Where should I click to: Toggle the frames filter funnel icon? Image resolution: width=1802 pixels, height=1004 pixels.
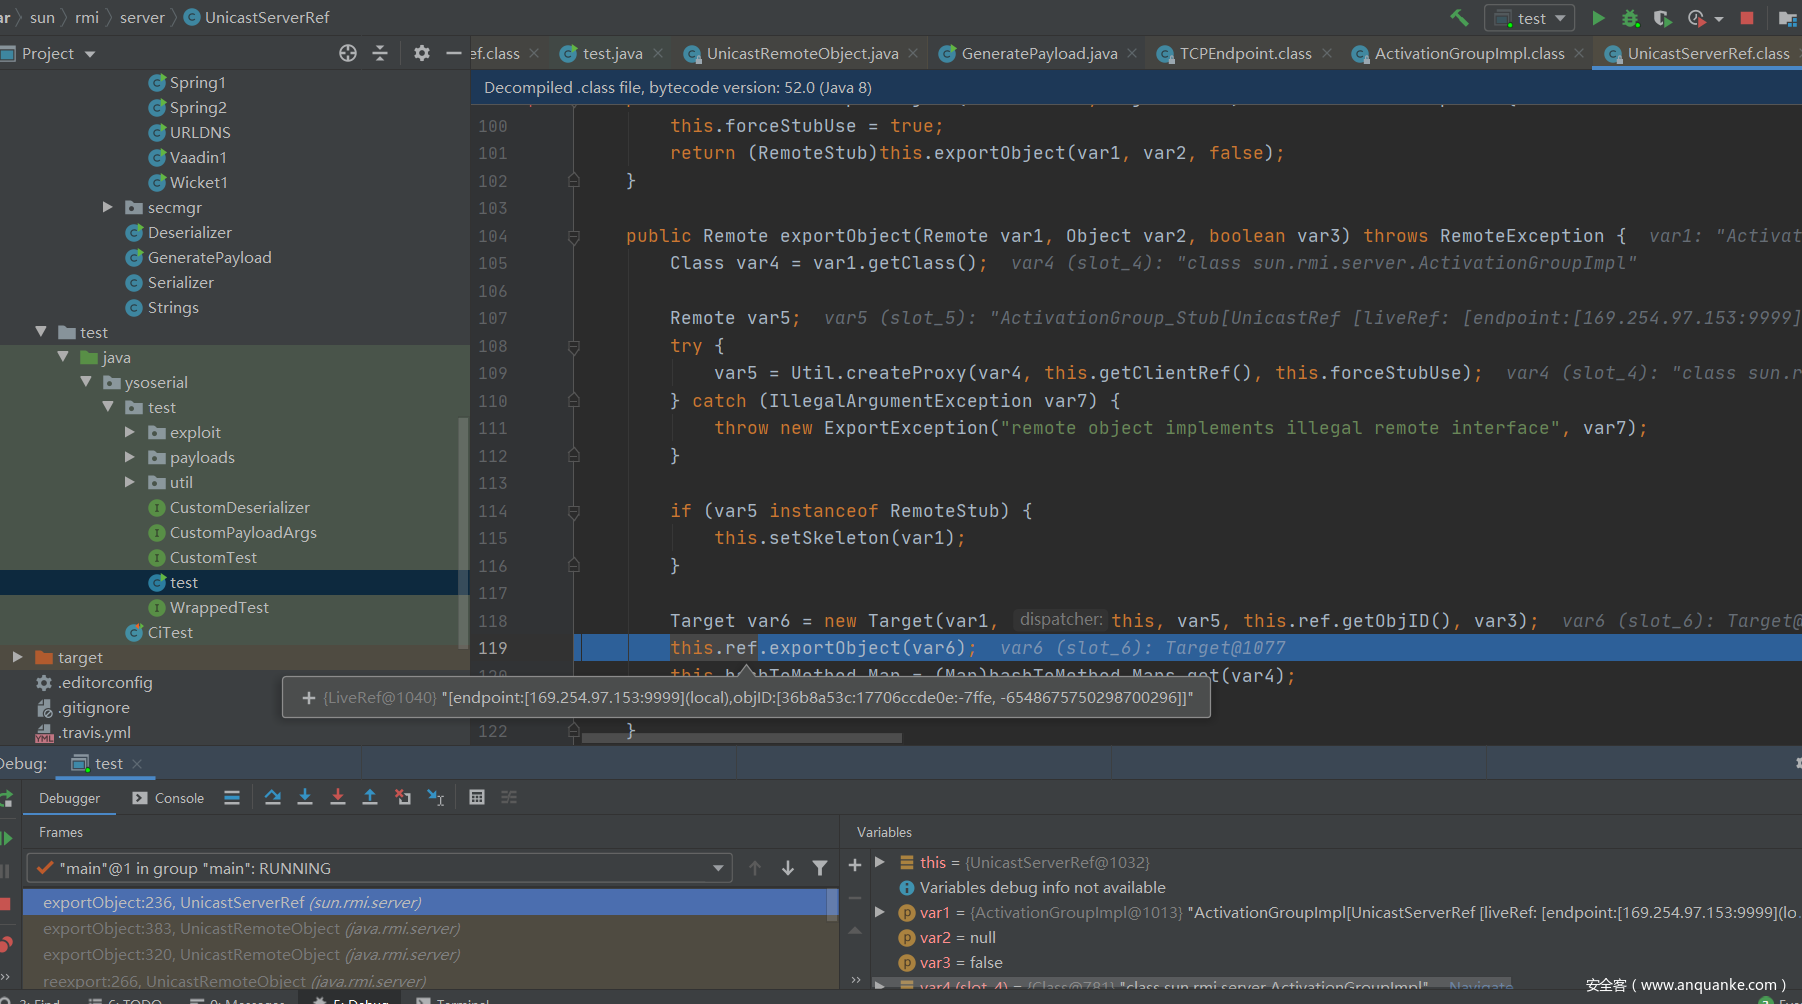[820, 868]
